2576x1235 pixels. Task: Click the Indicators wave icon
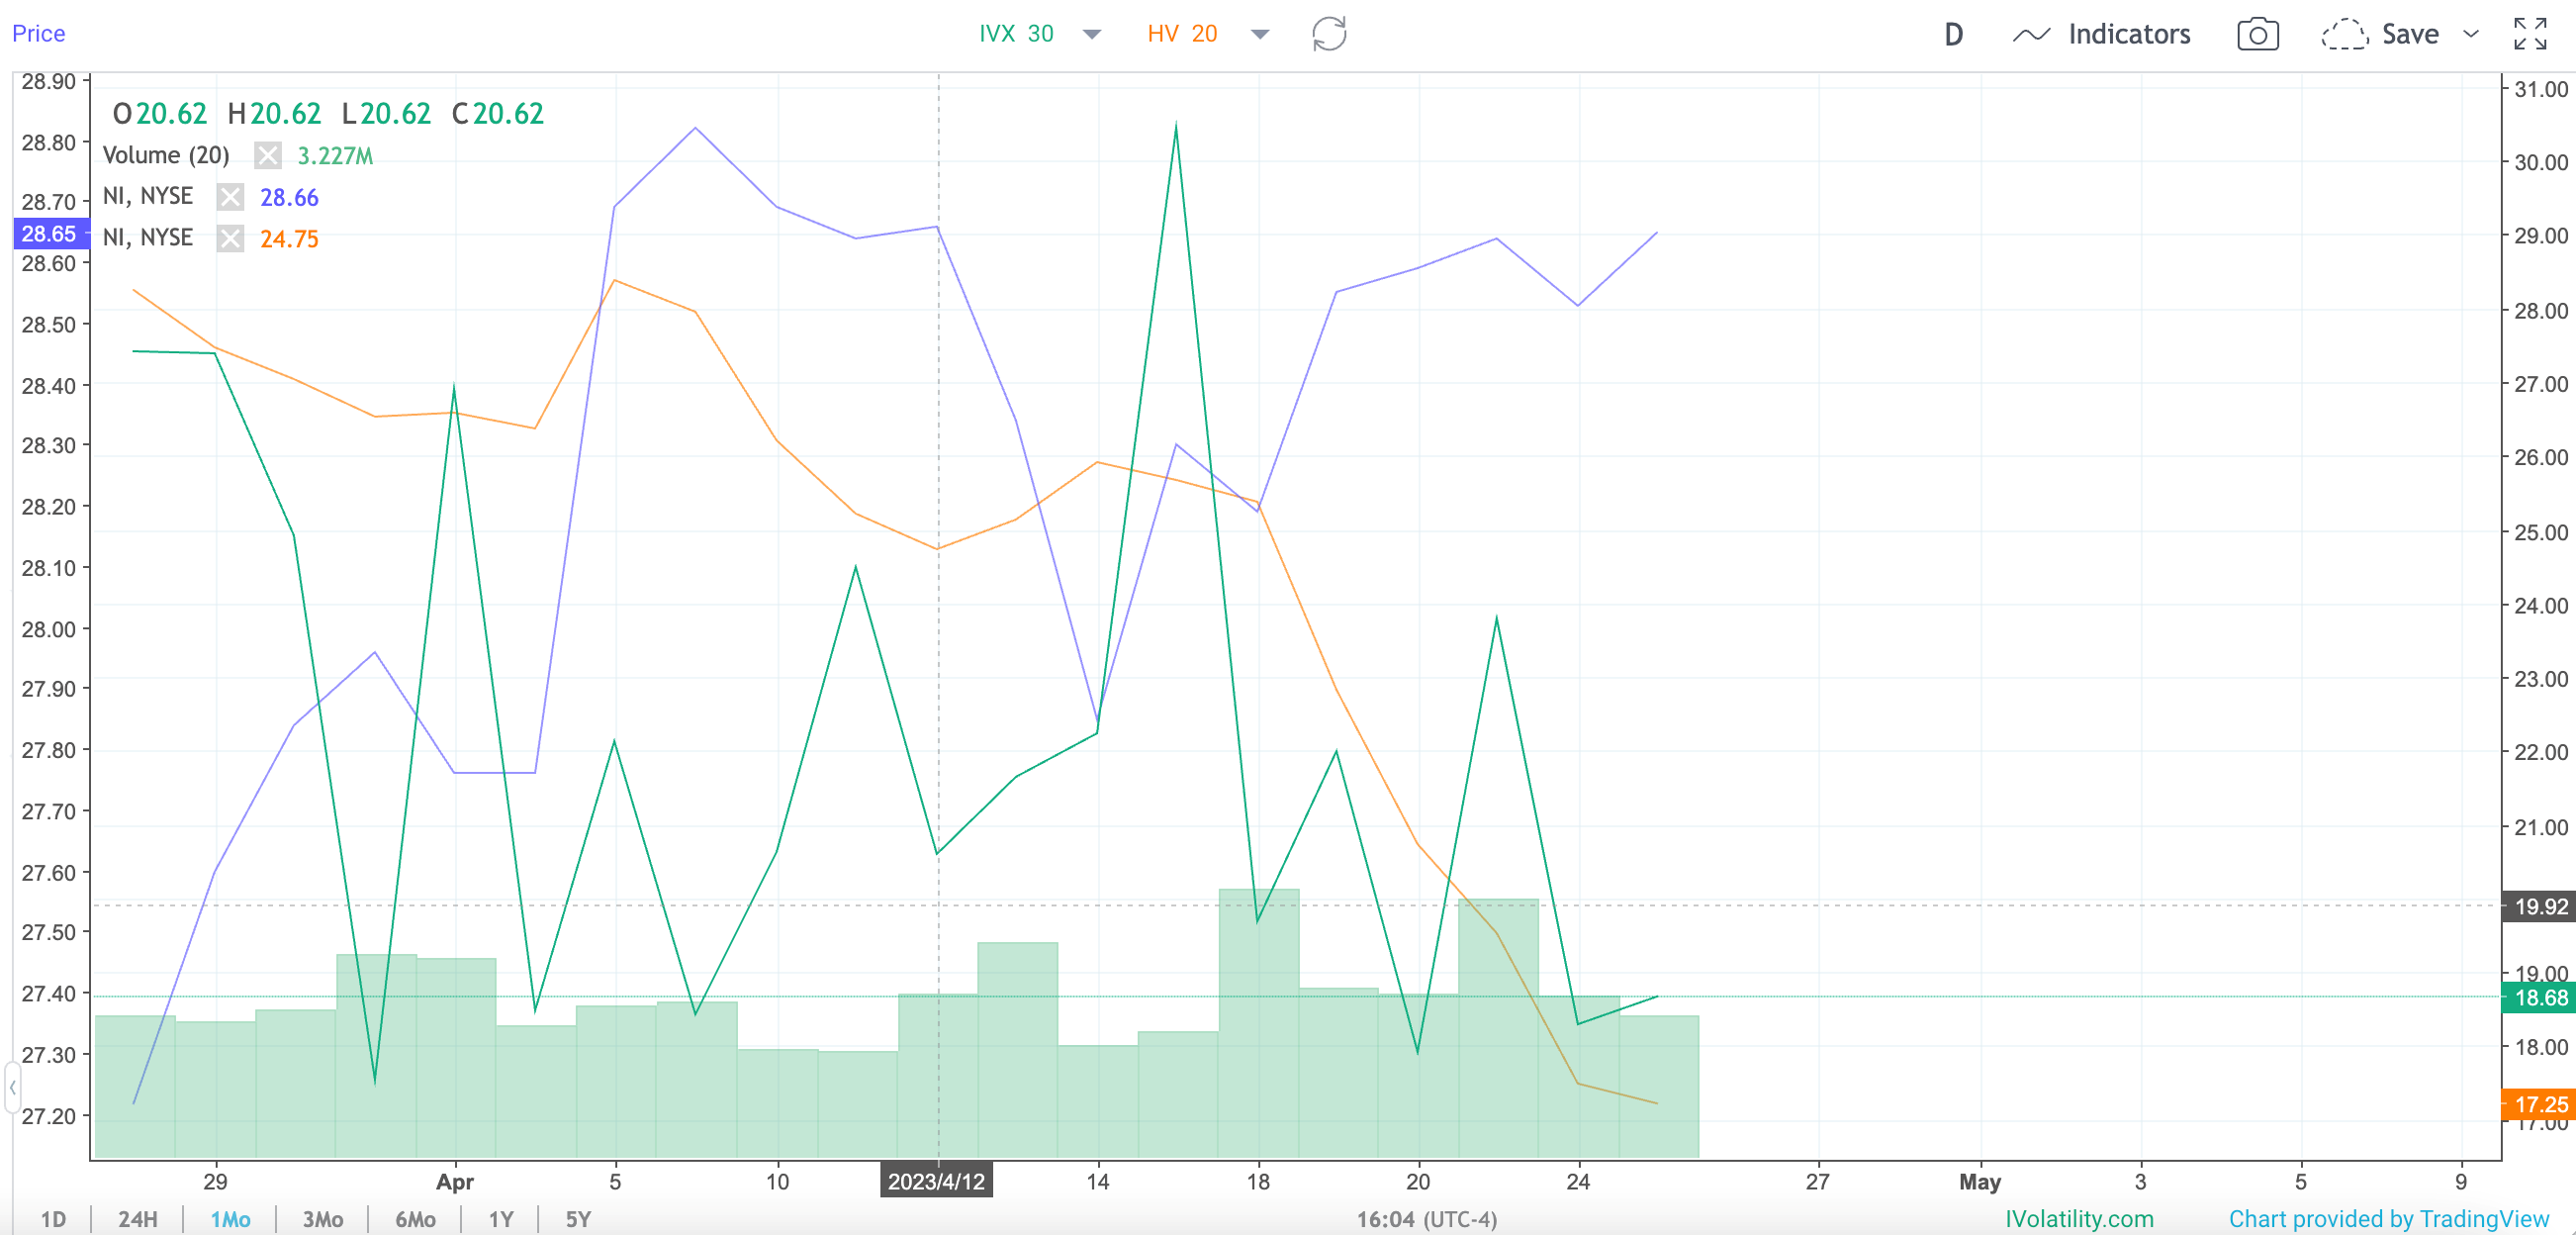coord(2031,35)
